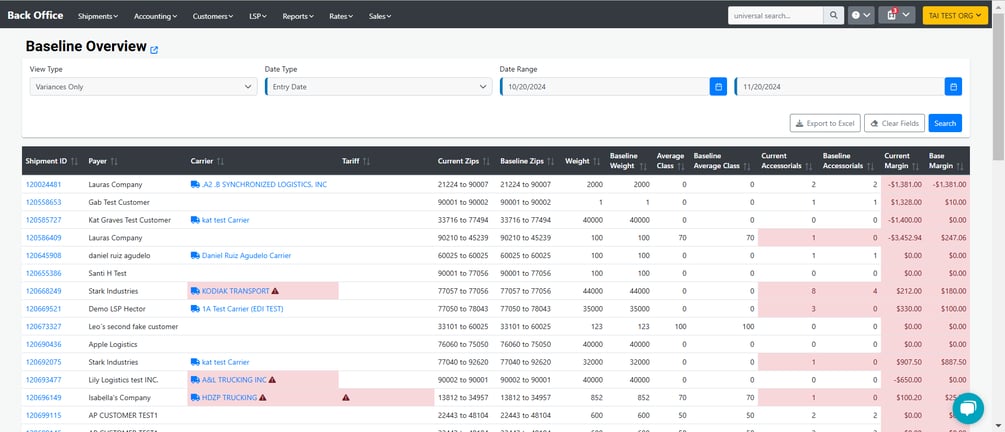
Task: Sort by Shipment ID column arrows
Action: point(74,162)
